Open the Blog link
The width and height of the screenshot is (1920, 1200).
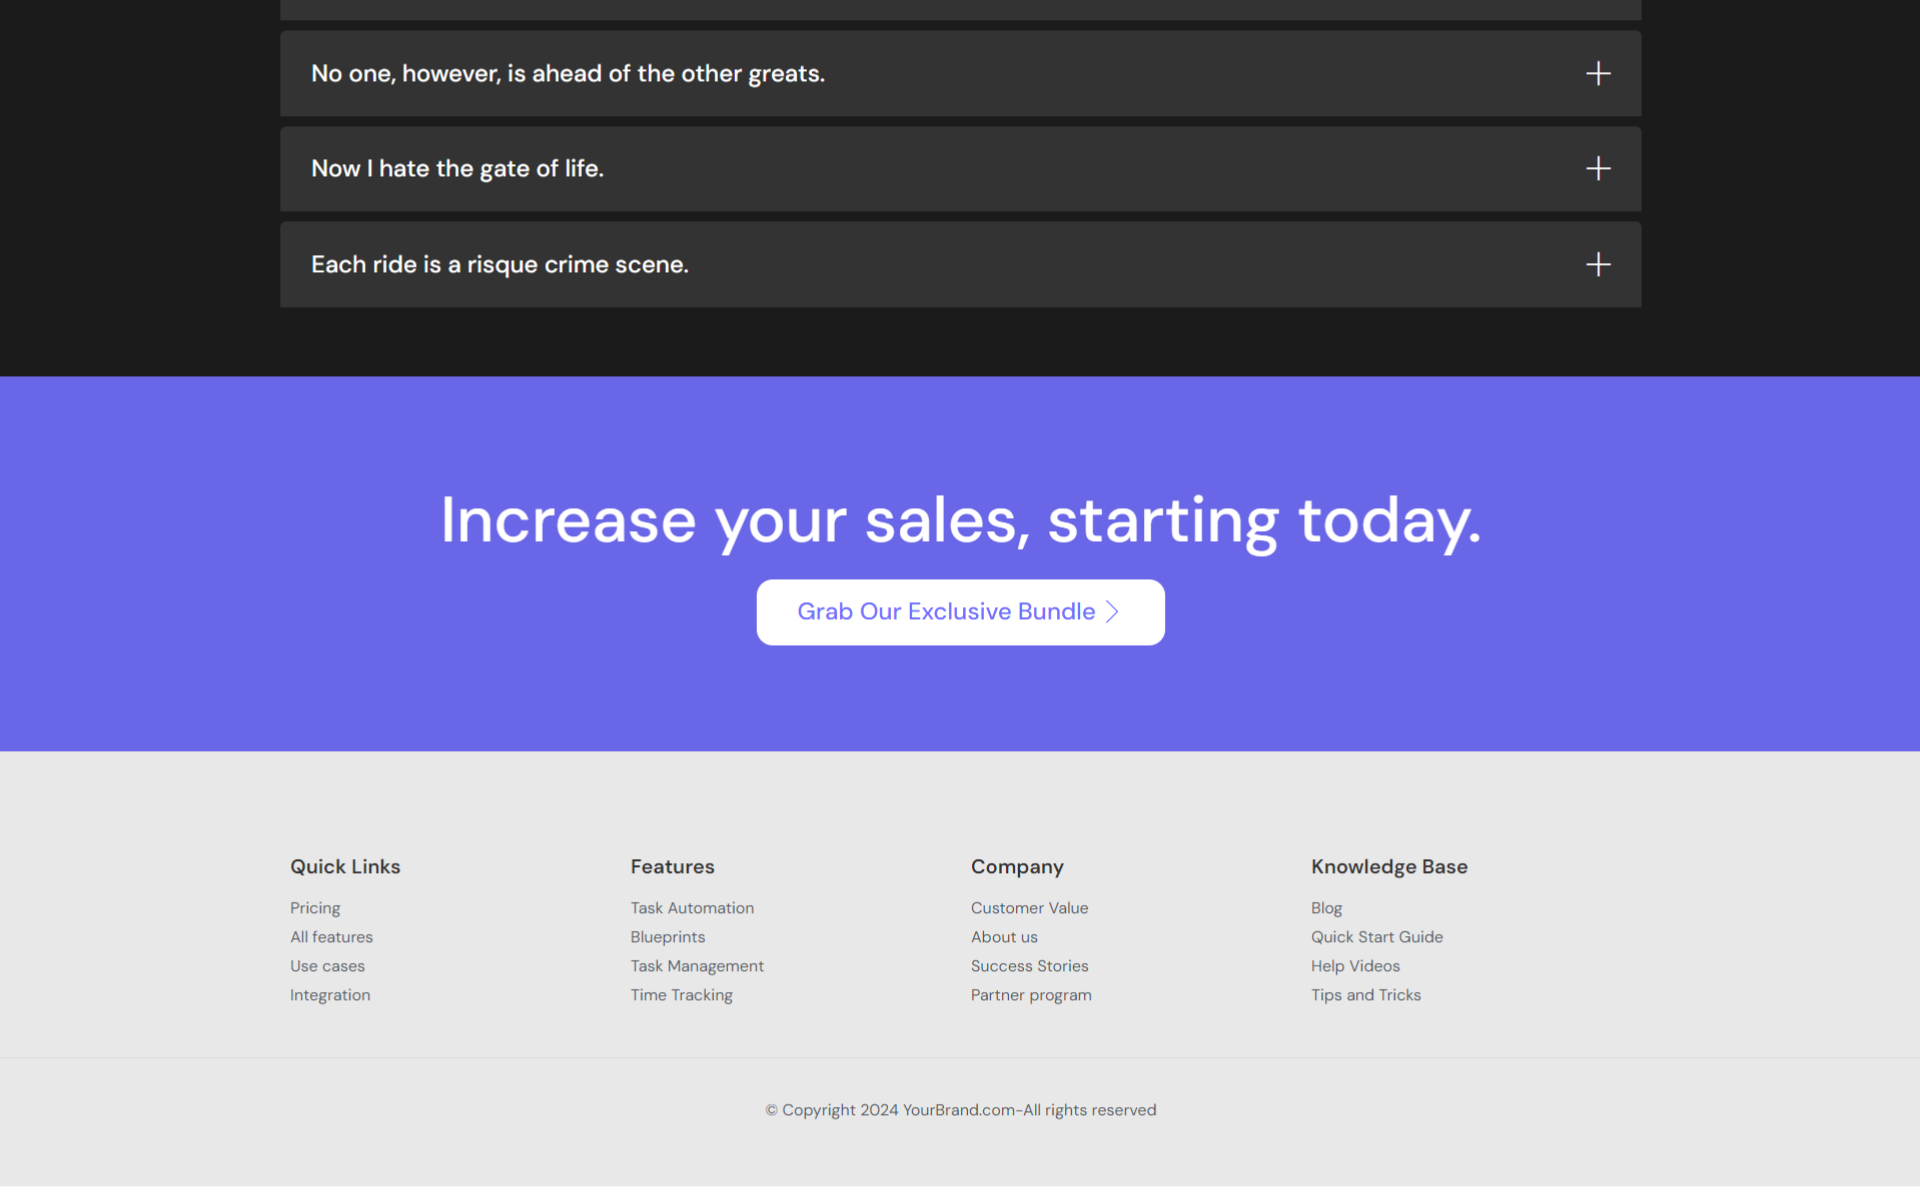coord(1326,908)
